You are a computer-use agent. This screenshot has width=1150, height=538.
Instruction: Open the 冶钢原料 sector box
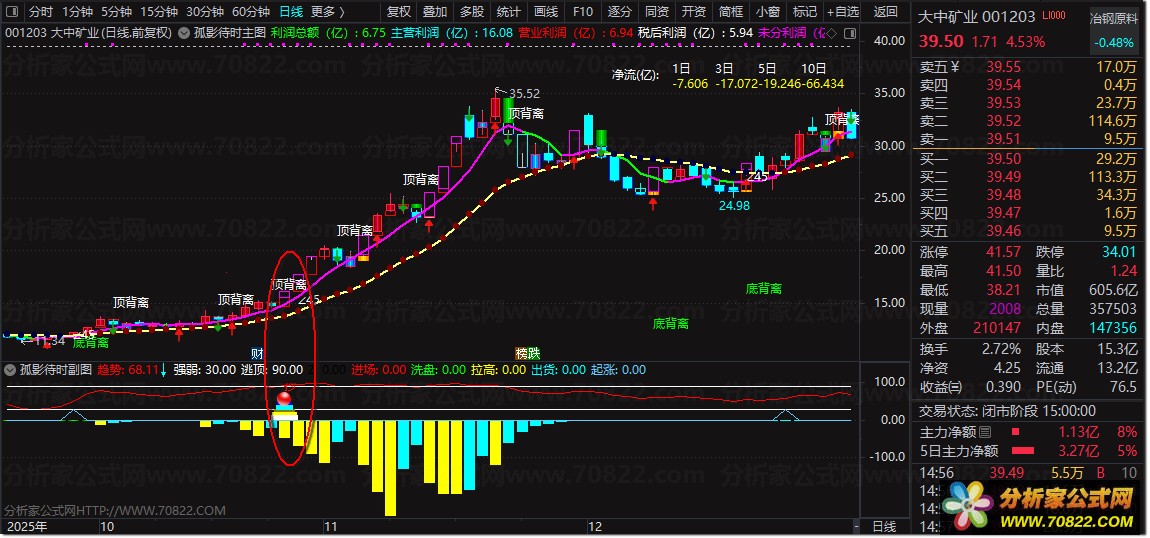coord(1116,32)
